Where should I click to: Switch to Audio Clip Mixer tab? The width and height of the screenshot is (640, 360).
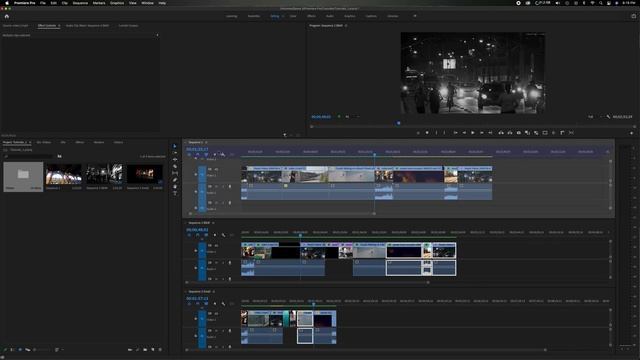[87, 26]
